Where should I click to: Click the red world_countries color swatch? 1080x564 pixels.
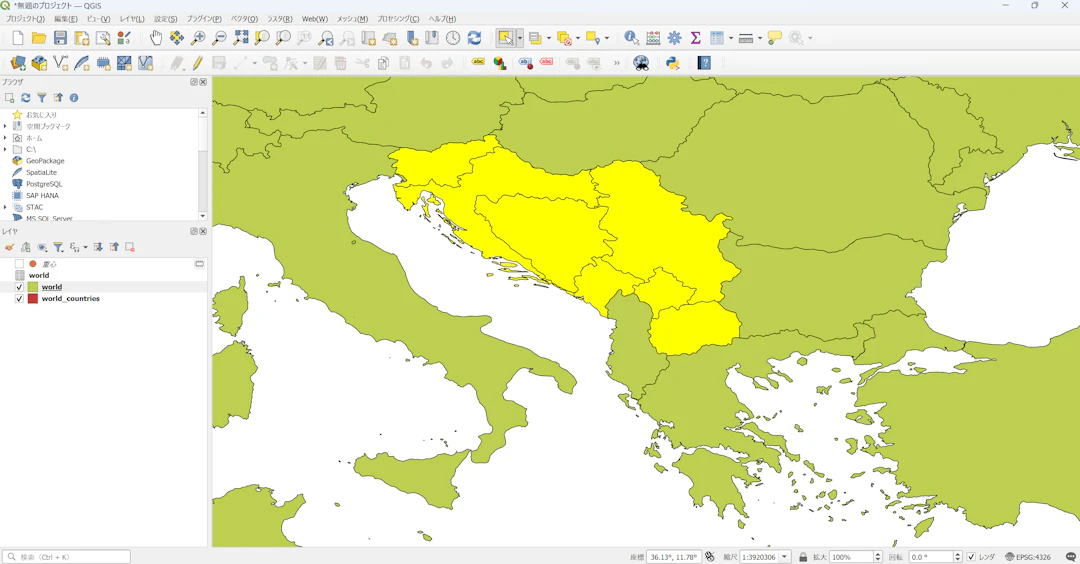click(x=32, y=299)
